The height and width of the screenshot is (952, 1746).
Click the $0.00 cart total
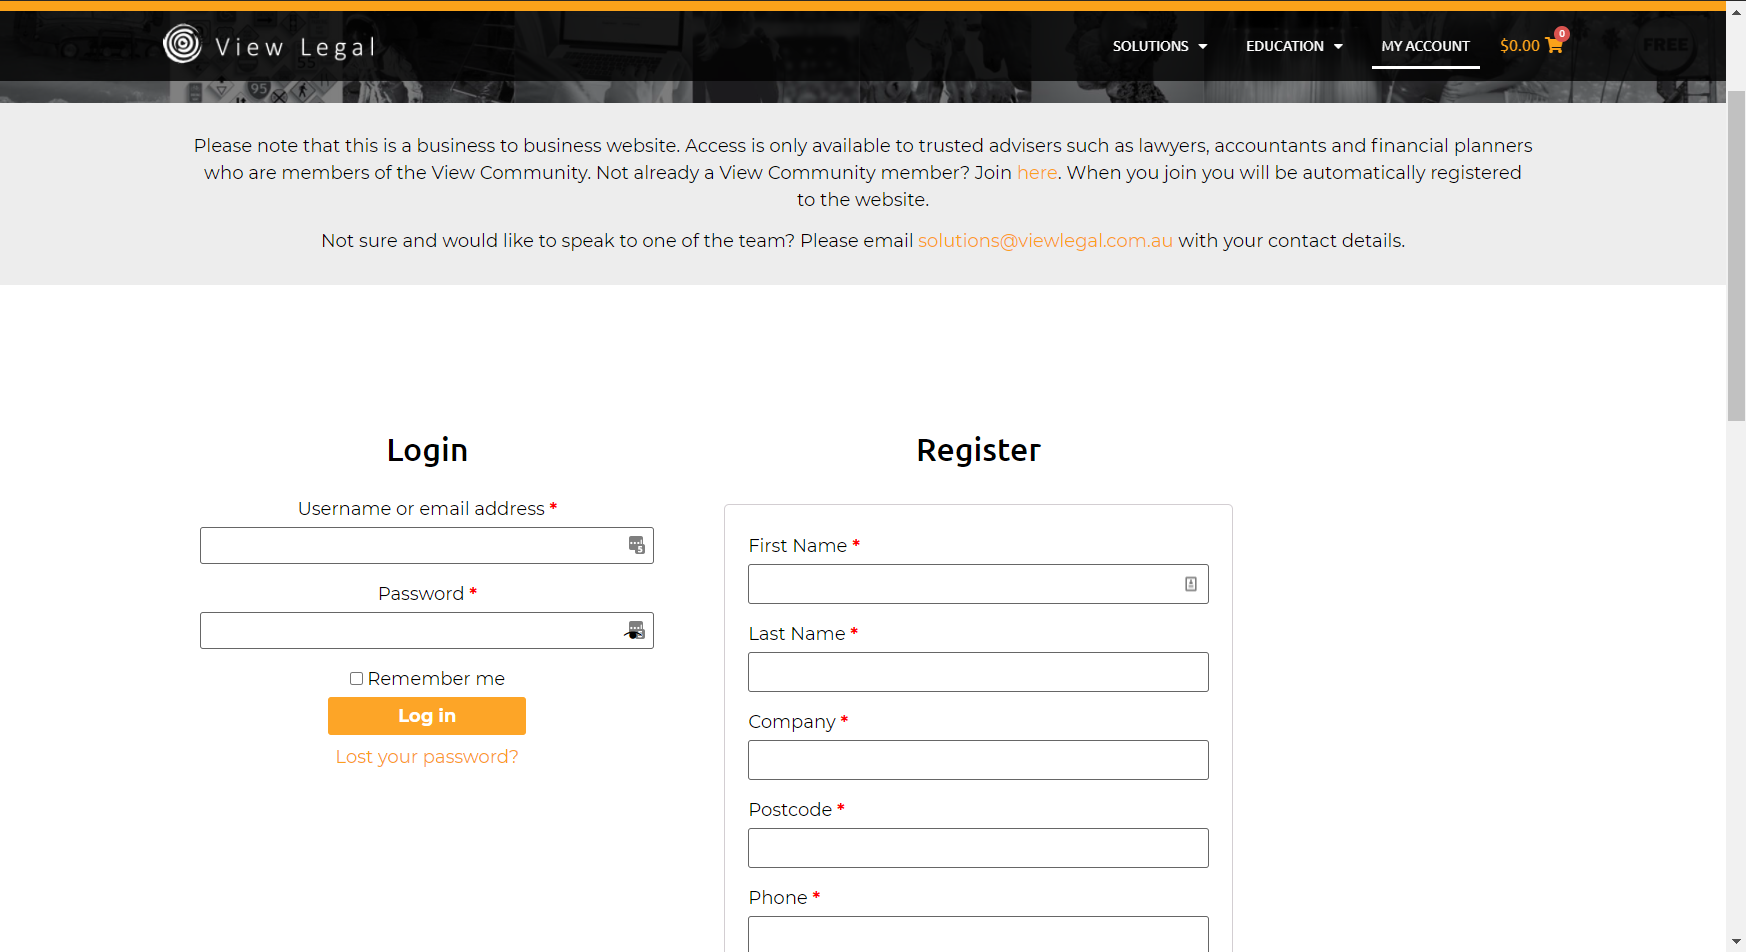[1520, 46]
